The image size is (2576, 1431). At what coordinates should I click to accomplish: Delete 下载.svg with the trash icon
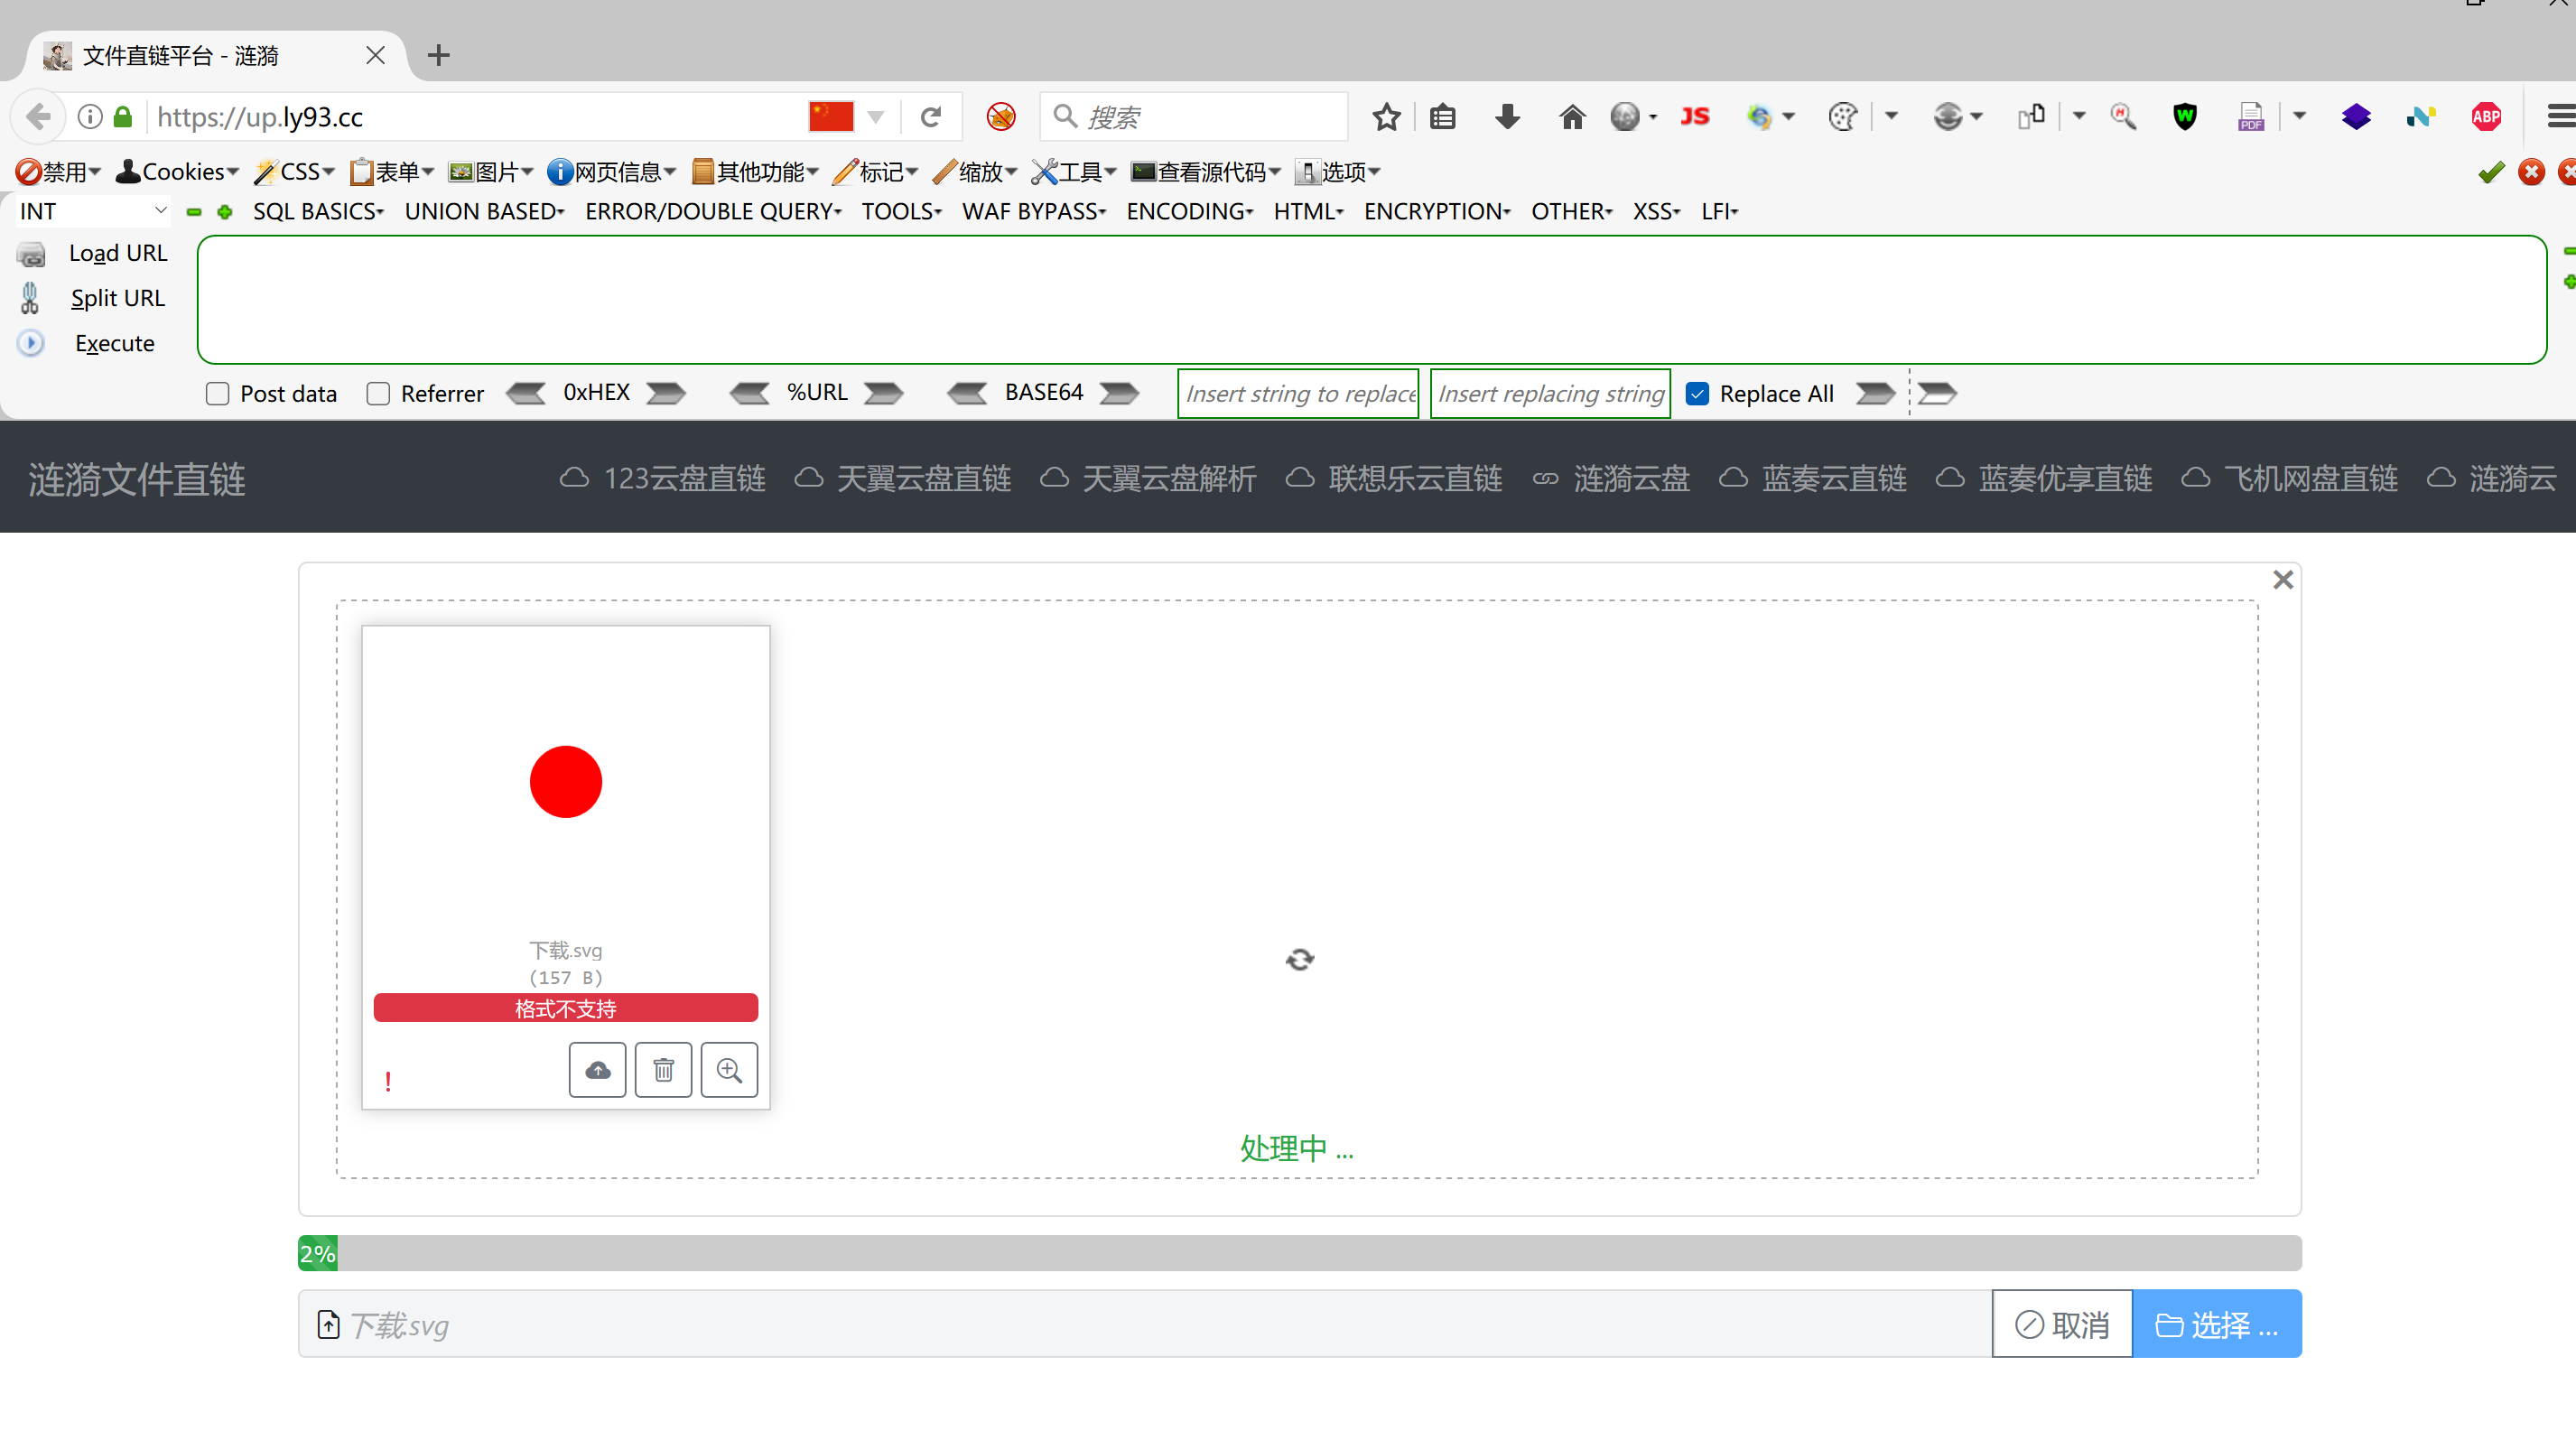click(x=663, y=1070)
